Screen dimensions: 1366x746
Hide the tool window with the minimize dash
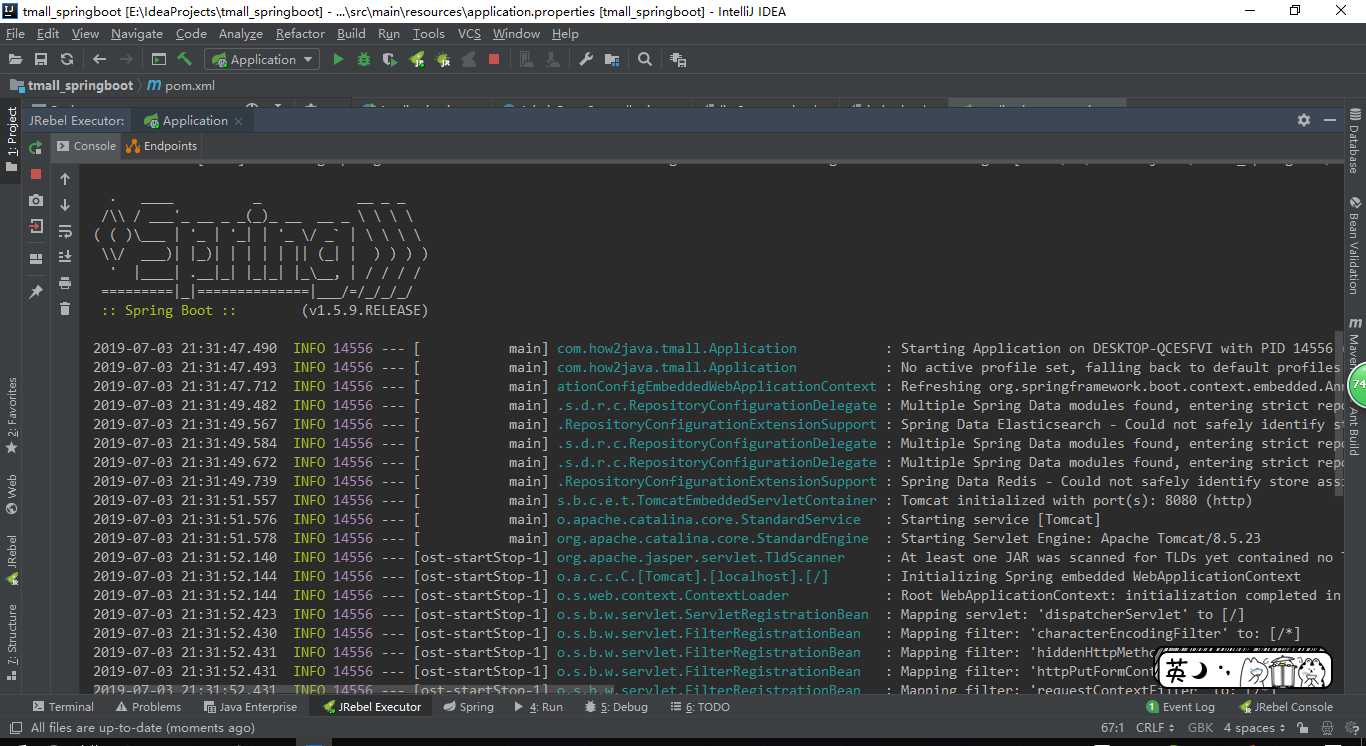point(1329,120)
